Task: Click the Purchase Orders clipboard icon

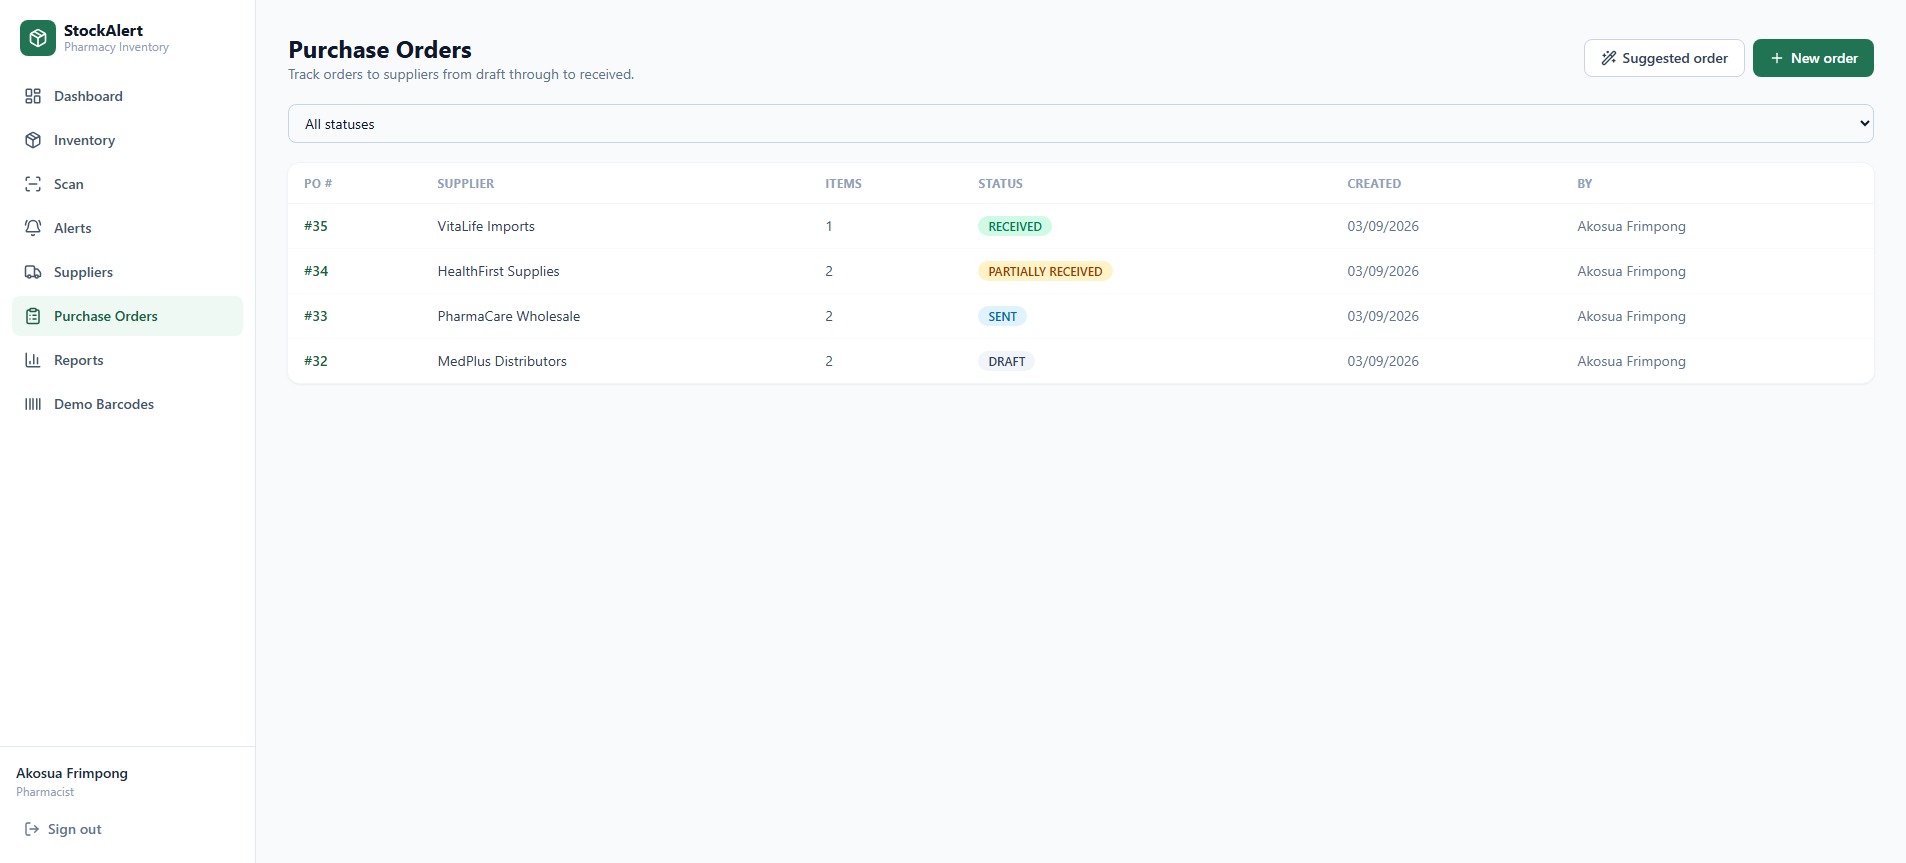Action: [33, 316]
